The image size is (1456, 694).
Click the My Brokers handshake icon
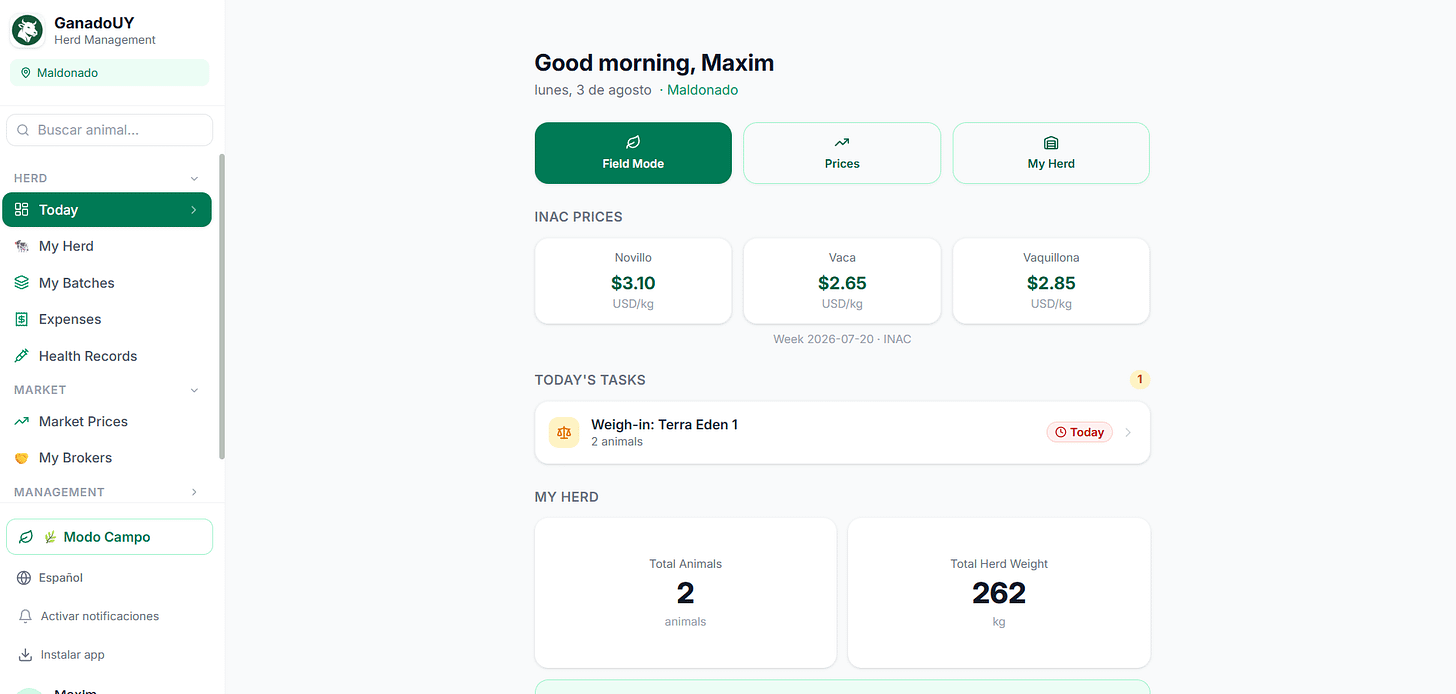(x=22, y=458)
